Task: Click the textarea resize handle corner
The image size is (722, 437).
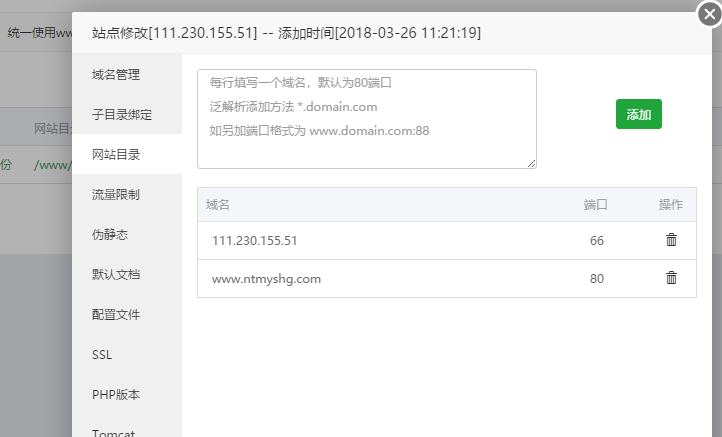Action: pos(531,163)
